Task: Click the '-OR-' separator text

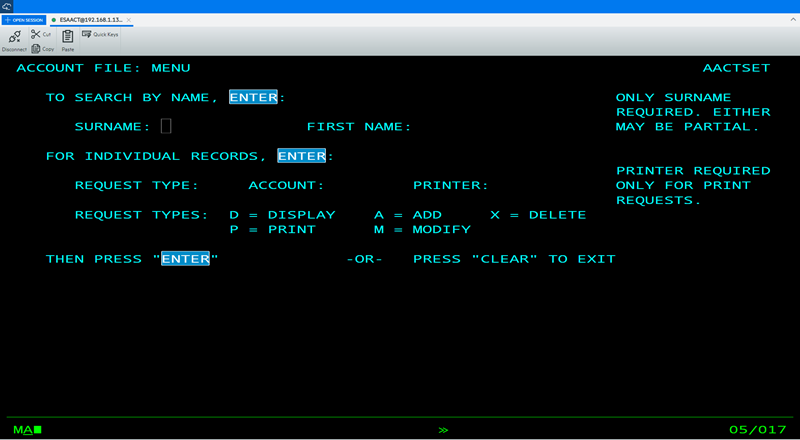Action: click(364, 259)
